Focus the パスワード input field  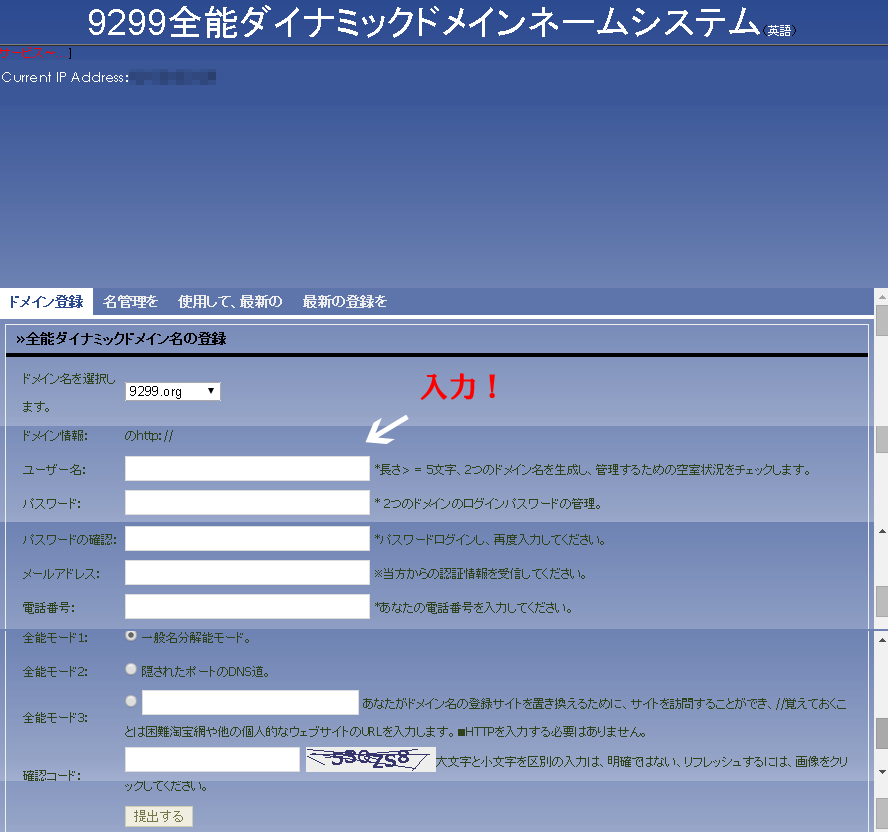tap(247, 502)
